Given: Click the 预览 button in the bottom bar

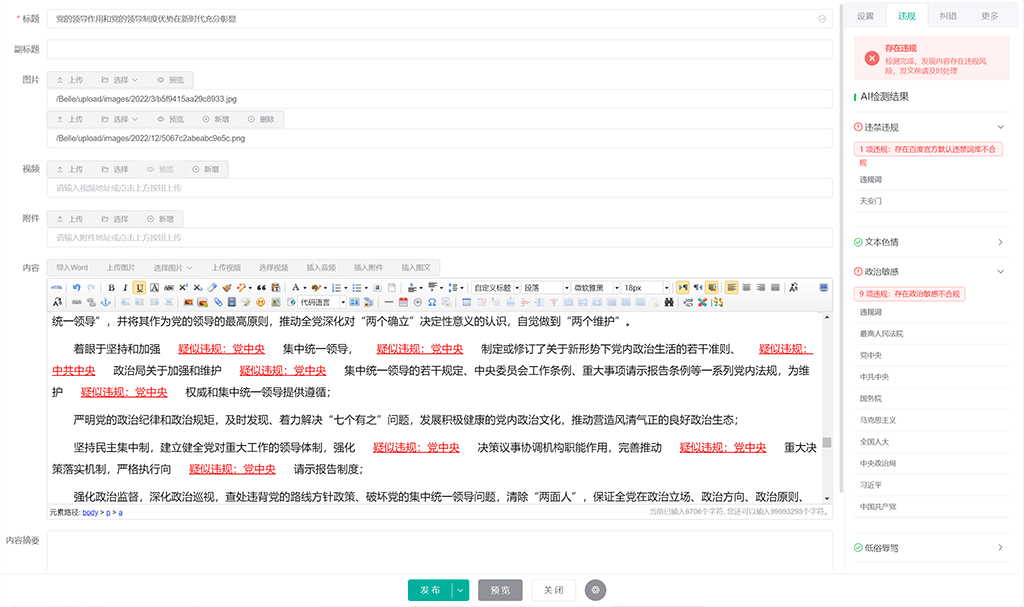Looking at the screenshot, I should (500, 590).
